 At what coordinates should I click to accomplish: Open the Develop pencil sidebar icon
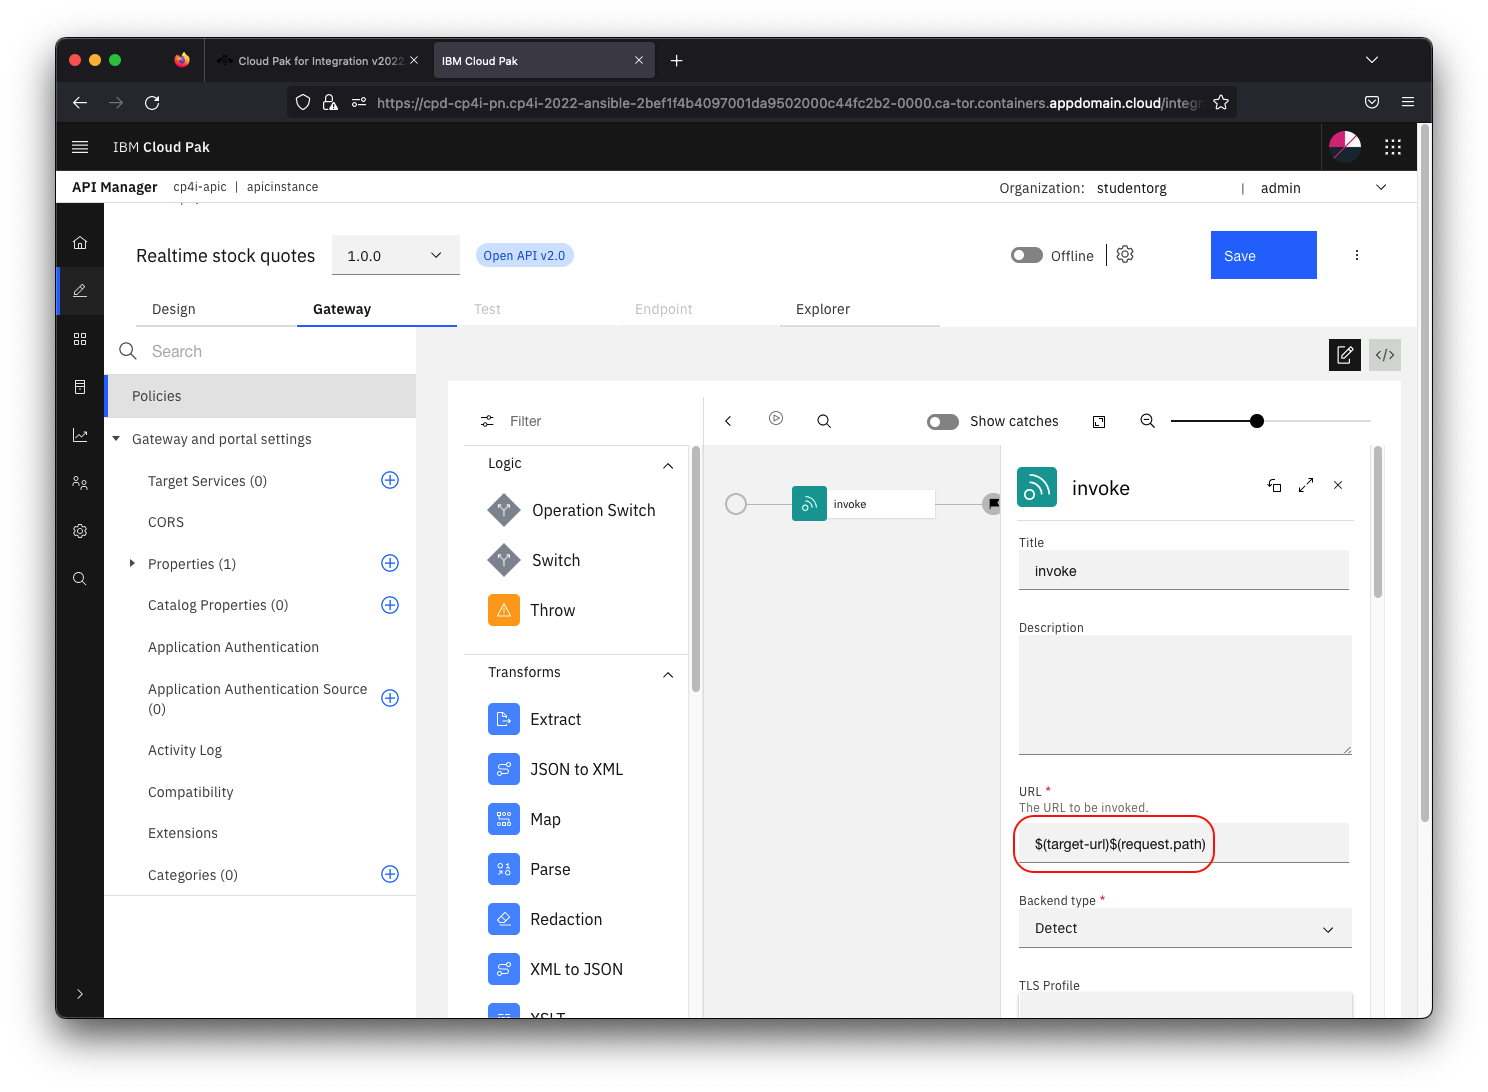pyautogui.click(x=80, y=291)
